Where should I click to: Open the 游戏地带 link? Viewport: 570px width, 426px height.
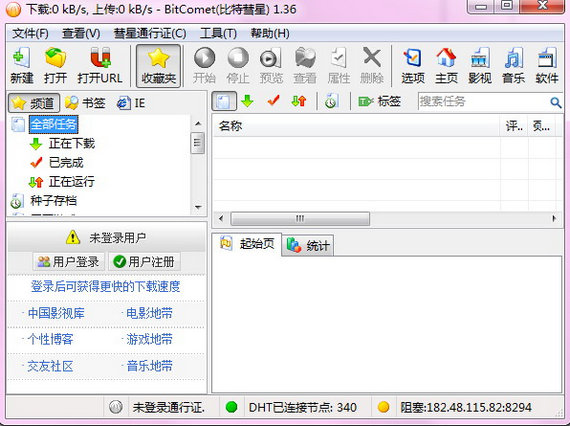click(x=149, y=339)
